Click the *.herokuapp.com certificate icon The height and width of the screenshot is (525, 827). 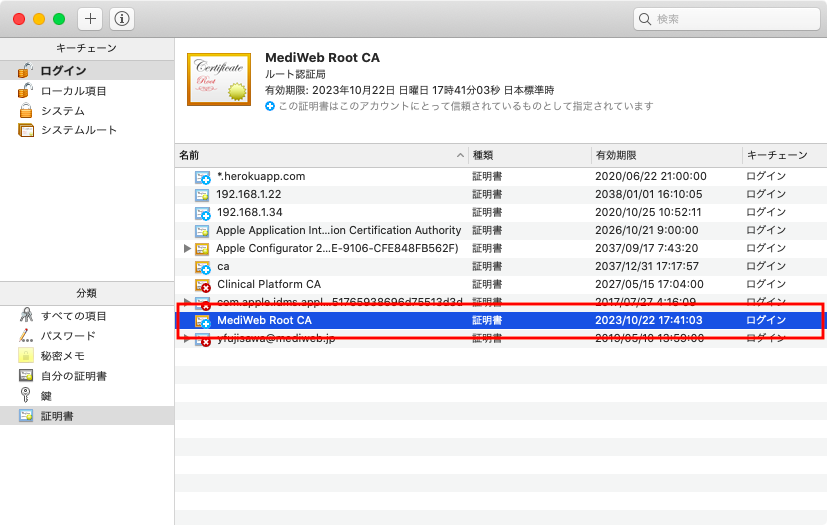(x=203, y=177)
